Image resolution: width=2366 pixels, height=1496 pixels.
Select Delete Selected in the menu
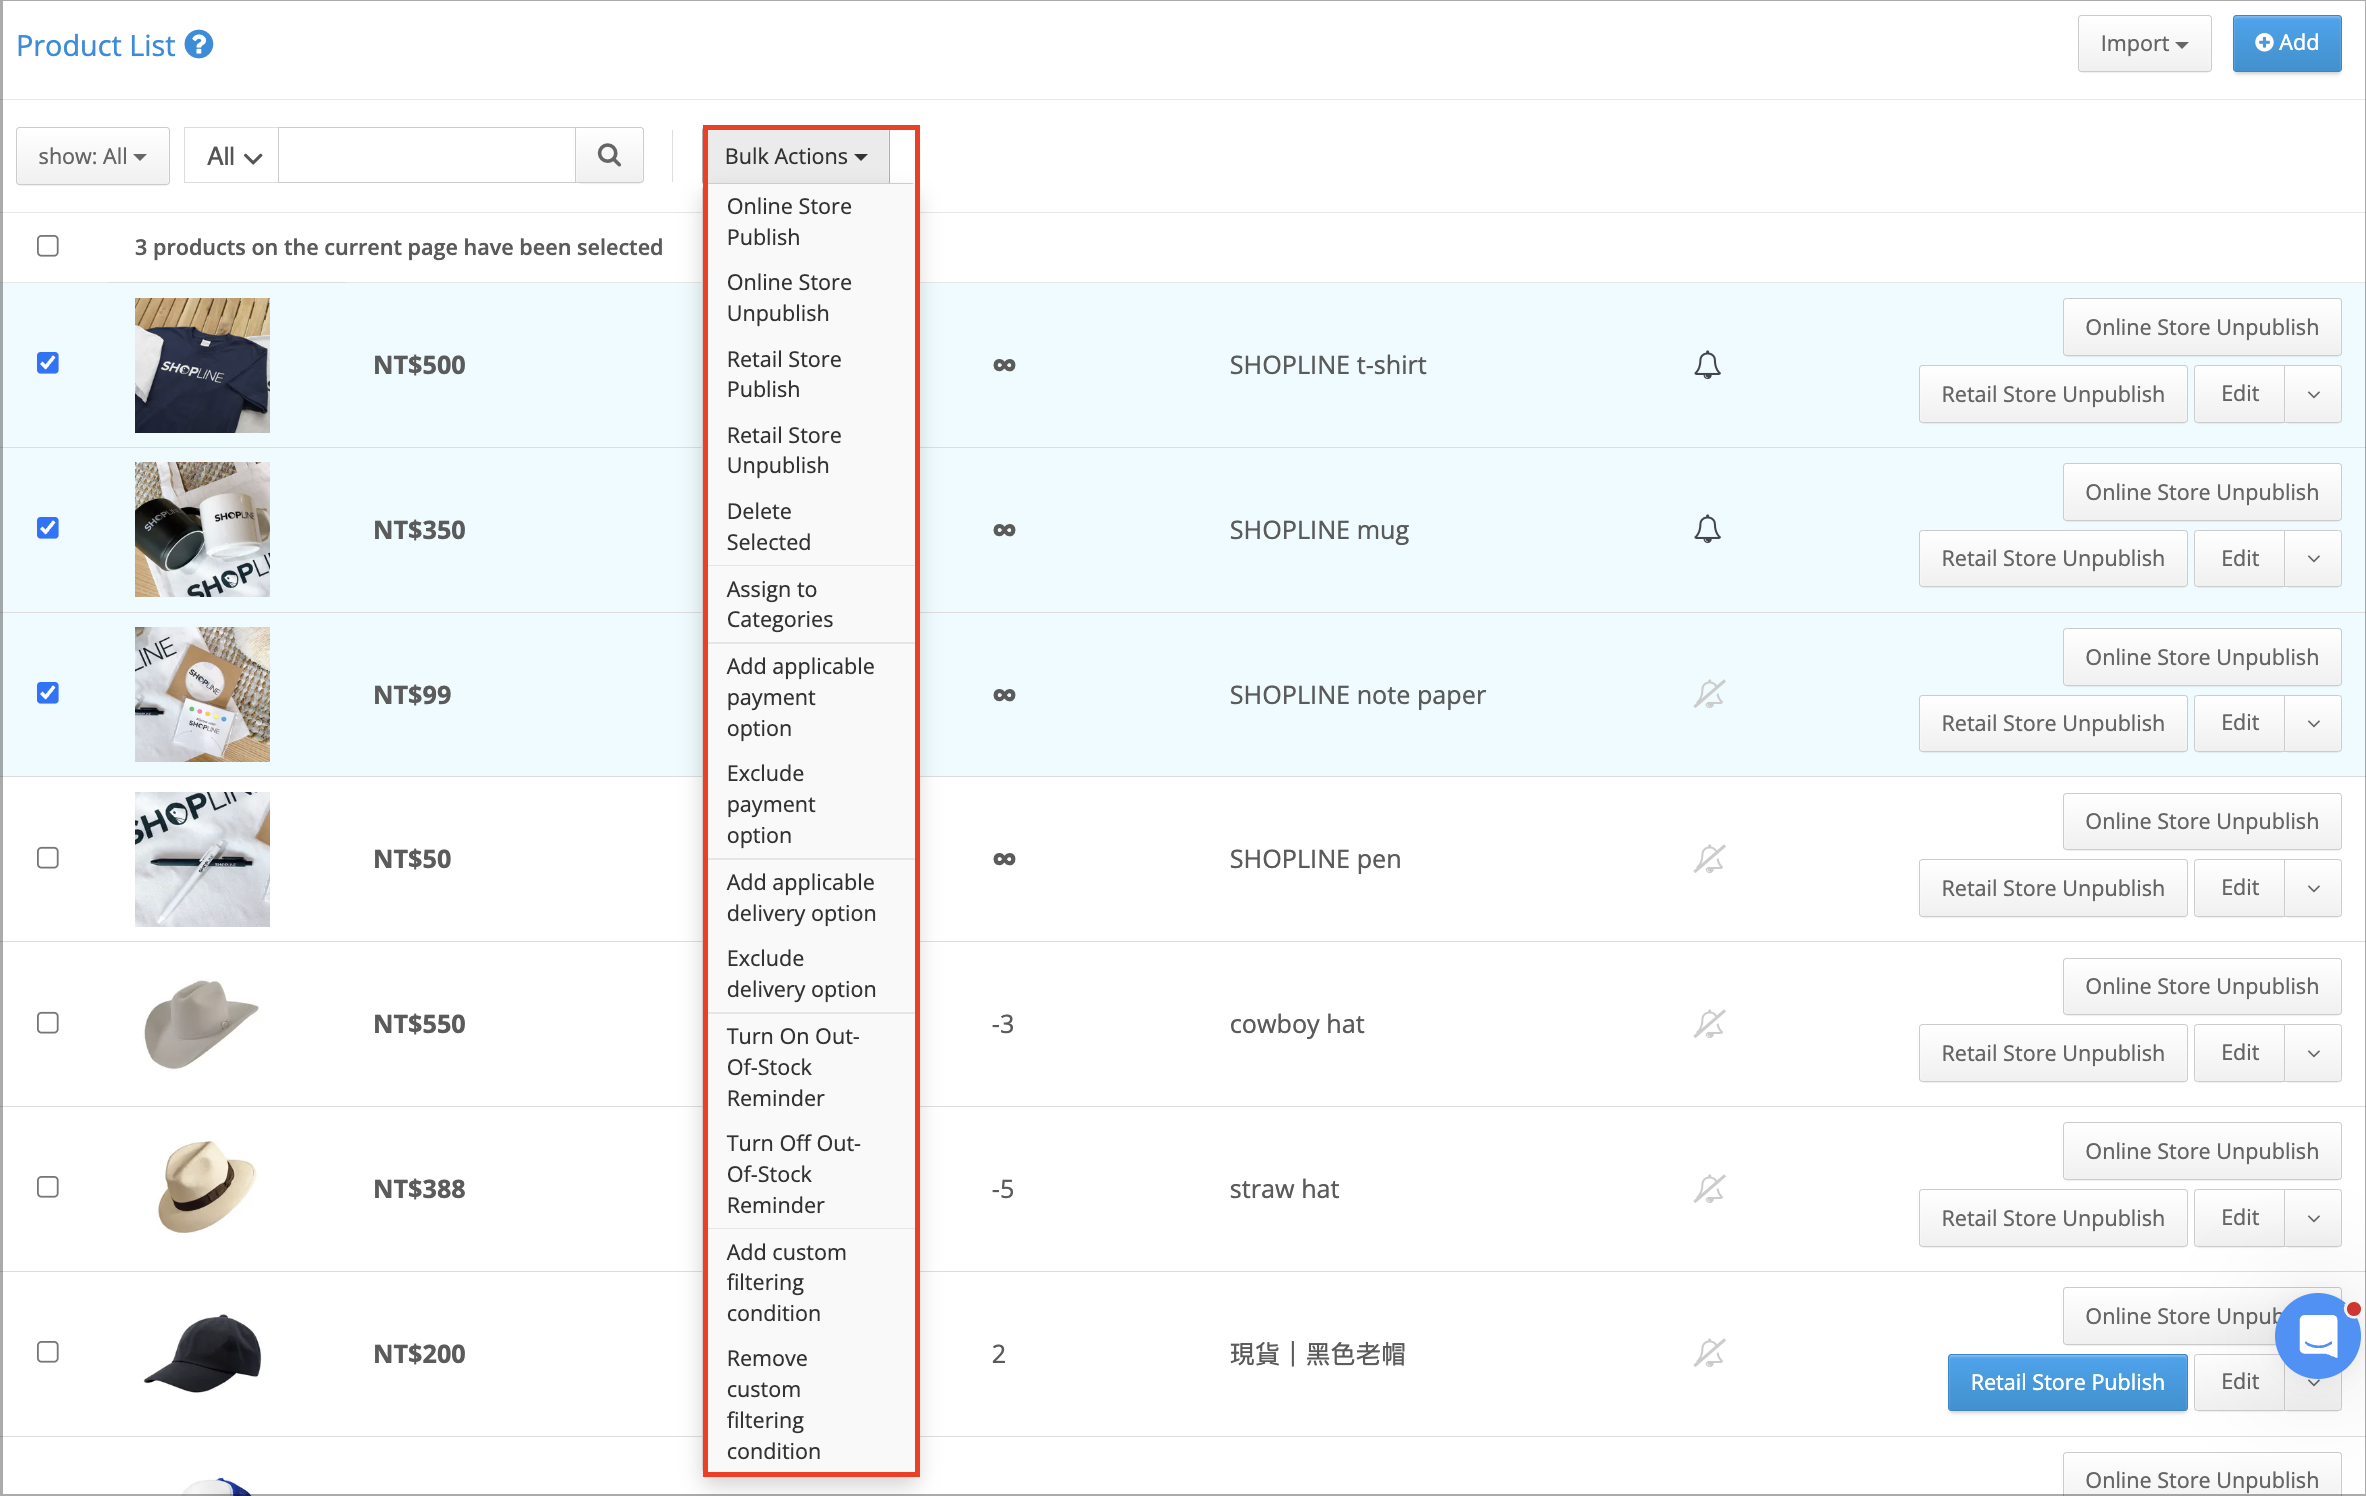[811, 527]
